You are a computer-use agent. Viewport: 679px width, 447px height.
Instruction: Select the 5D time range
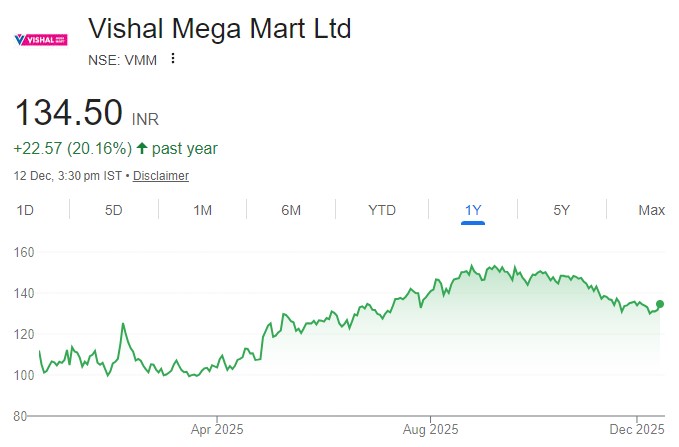tap(114, 210)
